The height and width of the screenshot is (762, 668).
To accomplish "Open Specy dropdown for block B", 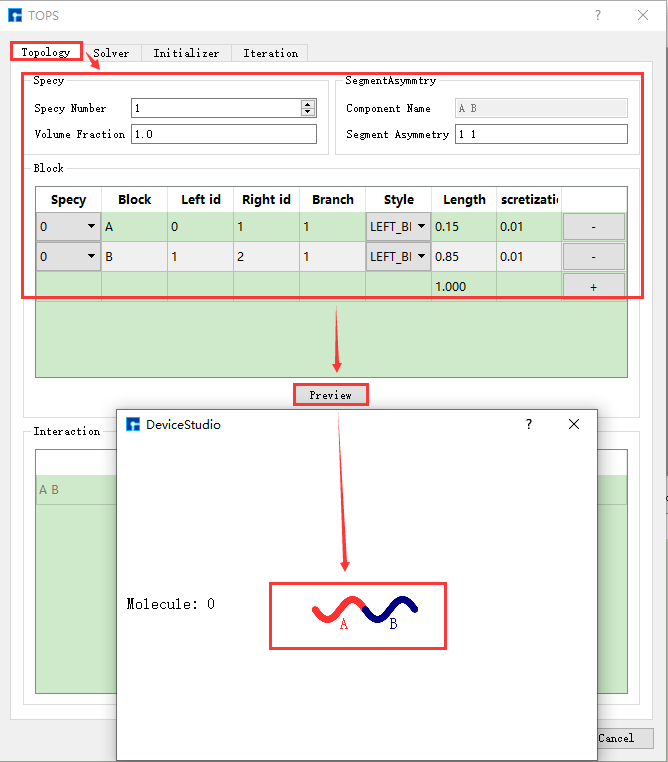I will 91,257.
